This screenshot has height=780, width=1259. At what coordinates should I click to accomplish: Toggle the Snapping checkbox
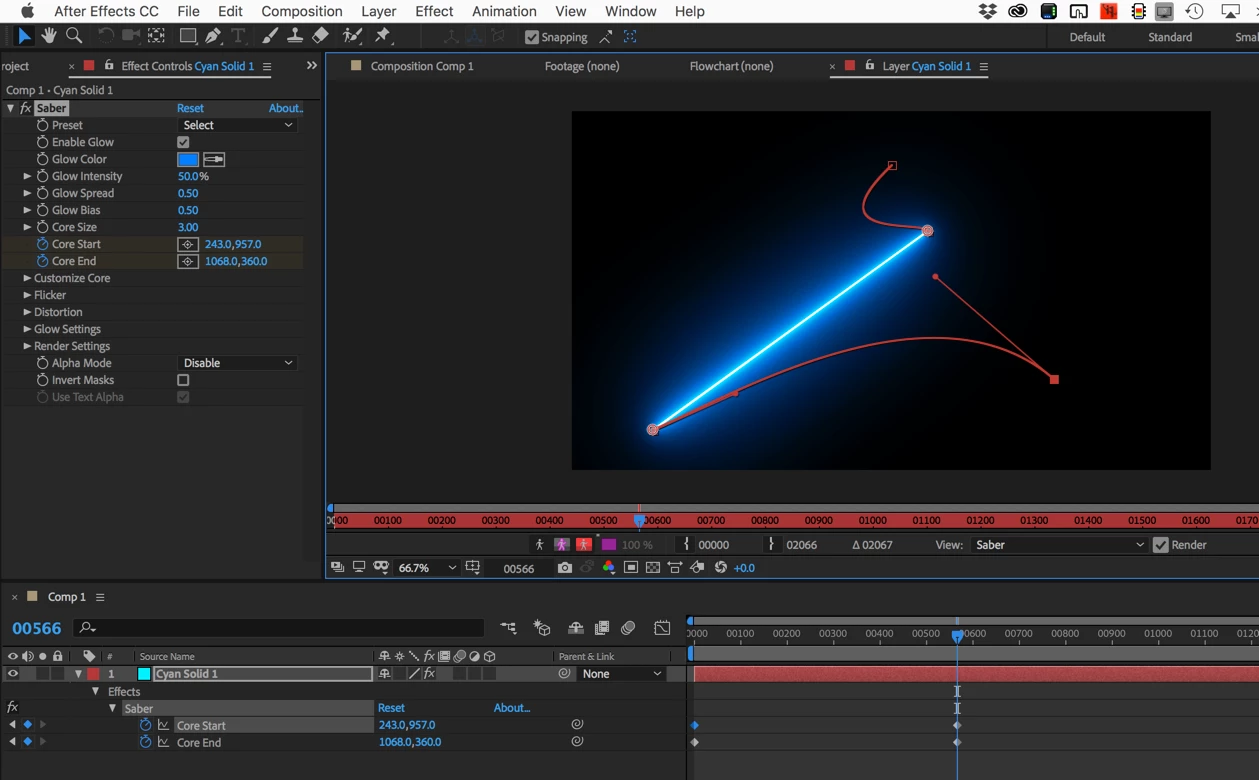532,37
